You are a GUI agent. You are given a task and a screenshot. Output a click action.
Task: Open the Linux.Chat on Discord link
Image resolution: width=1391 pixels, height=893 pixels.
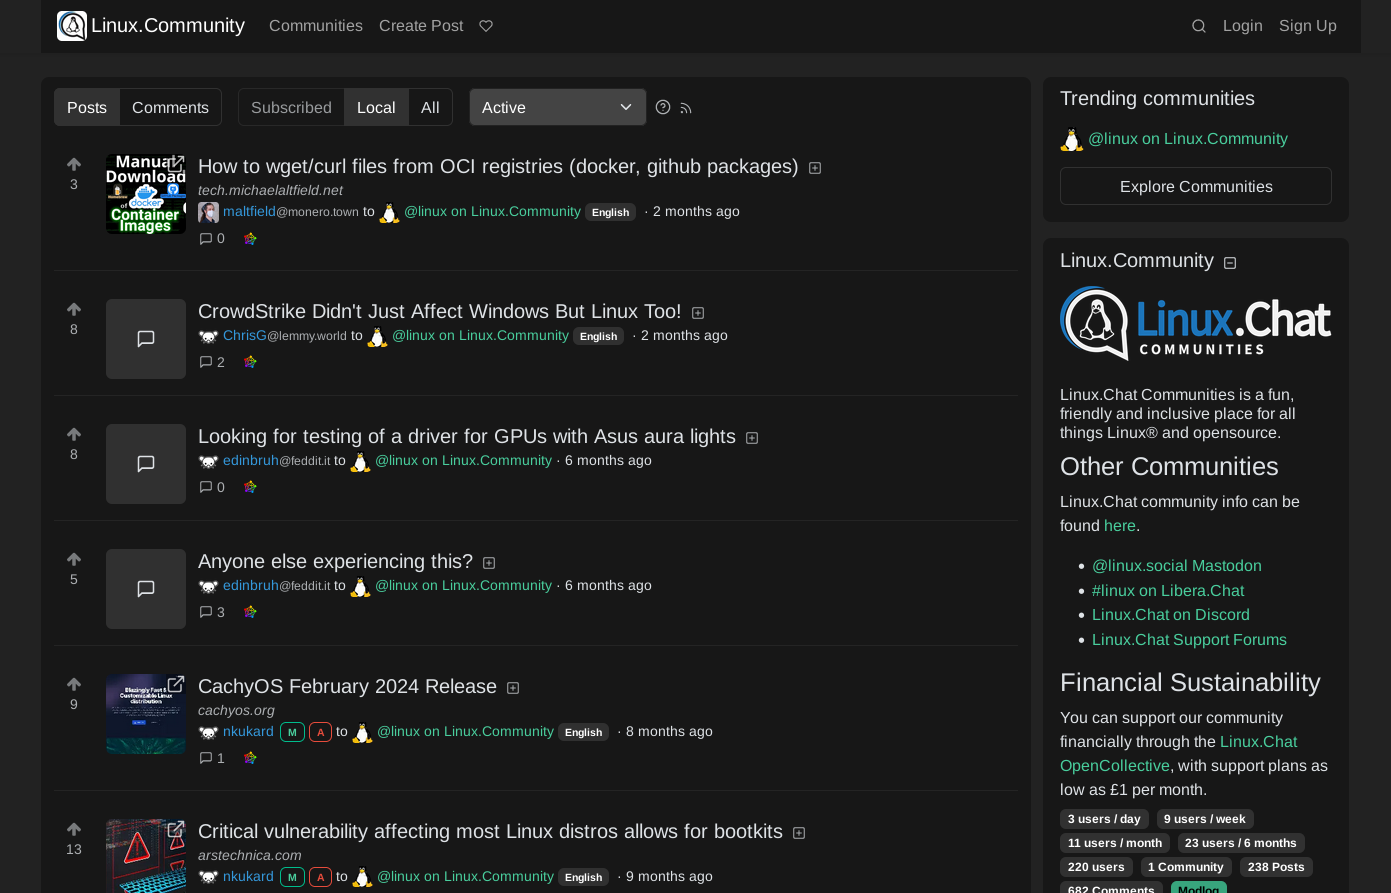(x=1171, y=615)
